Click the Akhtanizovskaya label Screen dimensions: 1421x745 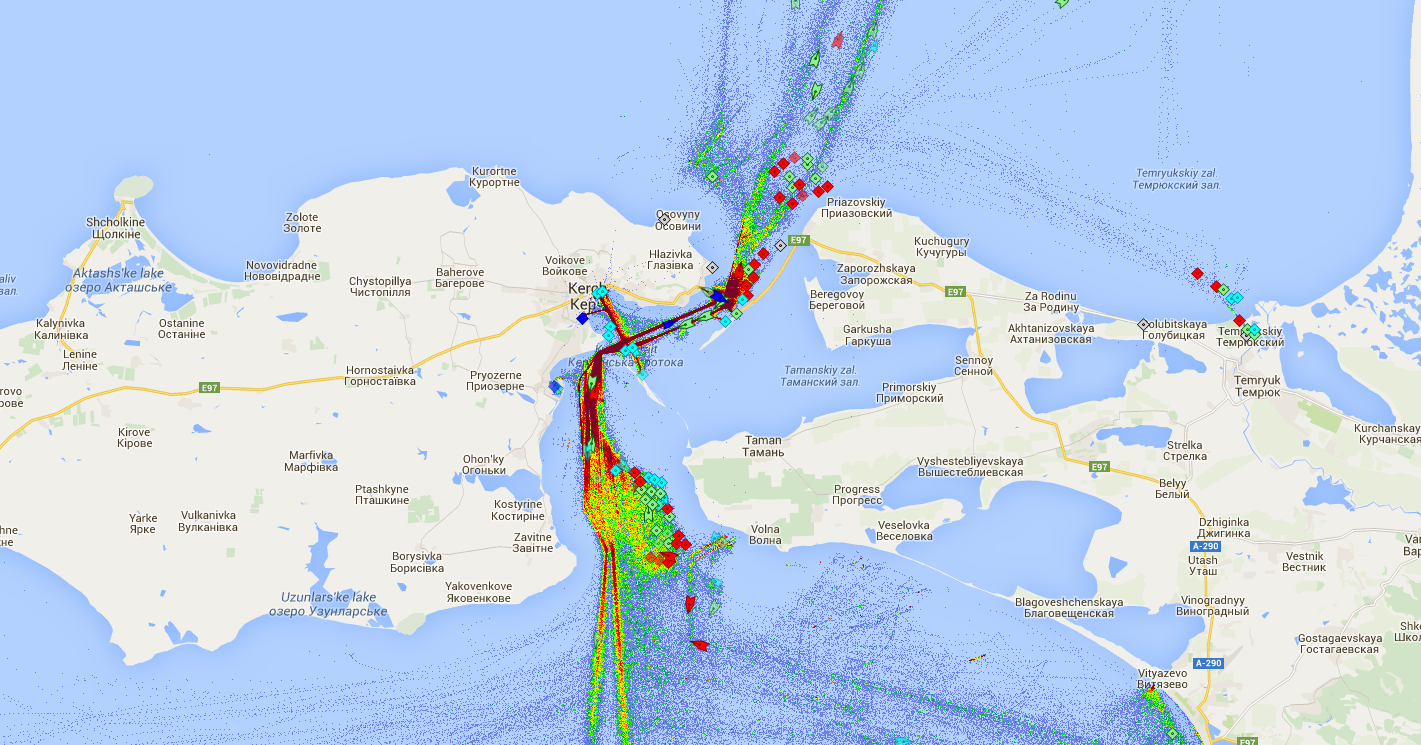tap(1051, 333)
